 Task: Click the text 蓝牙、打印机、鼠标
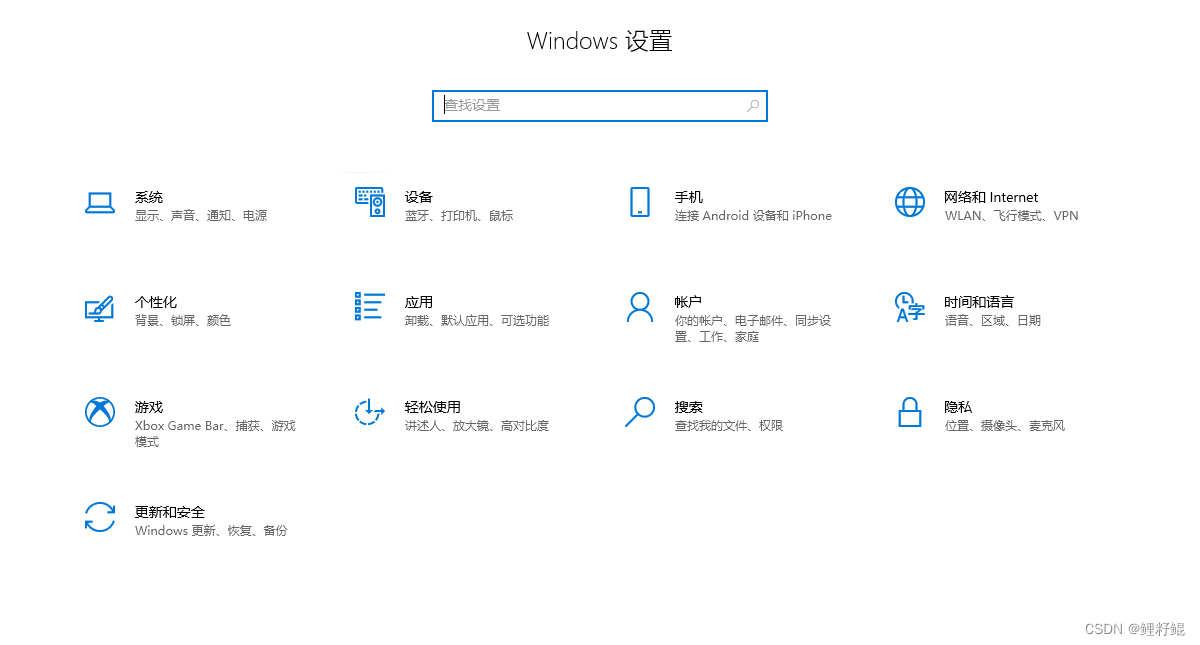coord(459,216)
